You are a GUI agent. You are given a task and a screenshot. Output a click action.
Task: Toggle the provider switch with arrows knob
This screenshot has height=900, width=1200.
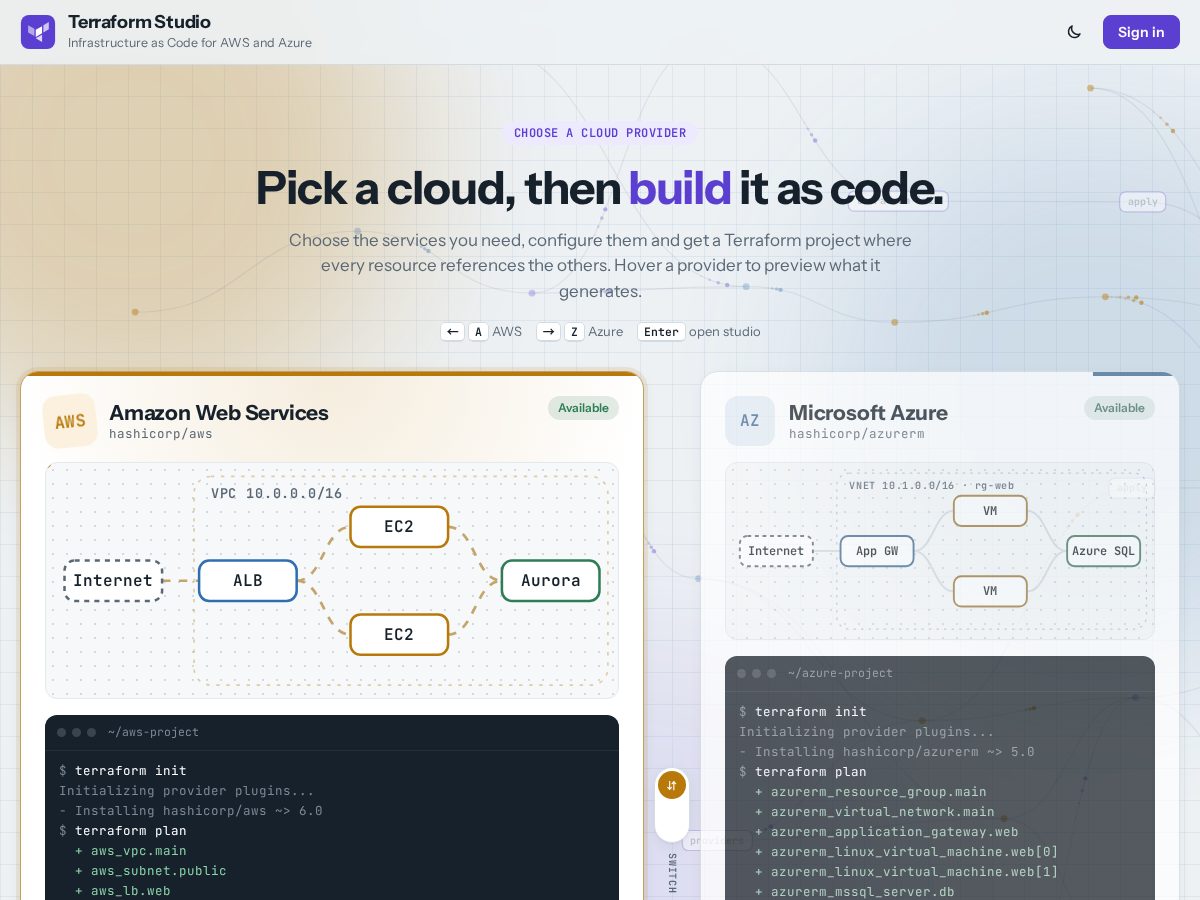(x=672, y=785)
